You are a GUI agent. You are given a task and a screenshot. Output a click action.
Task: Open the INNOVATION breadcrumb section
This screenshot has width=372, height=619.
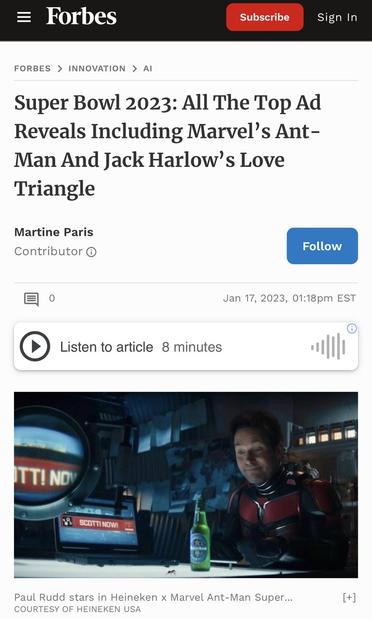(x=97, y=69)
